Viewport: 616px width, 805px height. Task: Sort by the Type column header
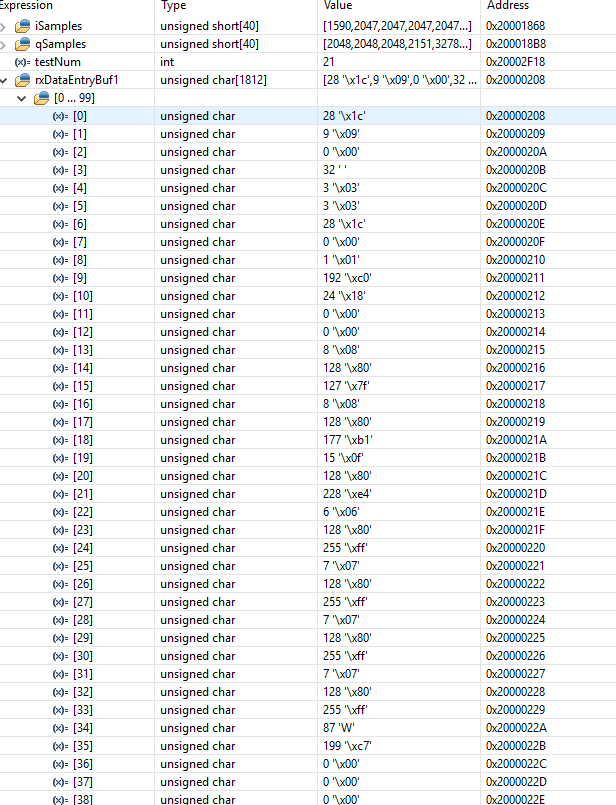point(174,5)
